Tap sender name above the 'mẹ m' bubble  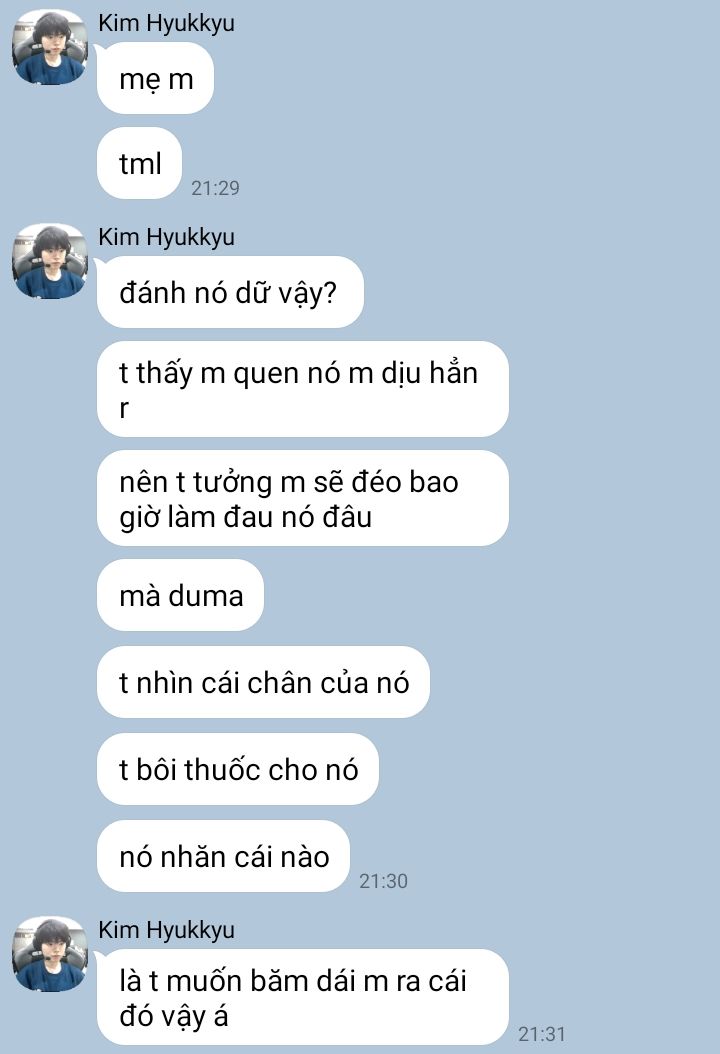click(166, 24)
